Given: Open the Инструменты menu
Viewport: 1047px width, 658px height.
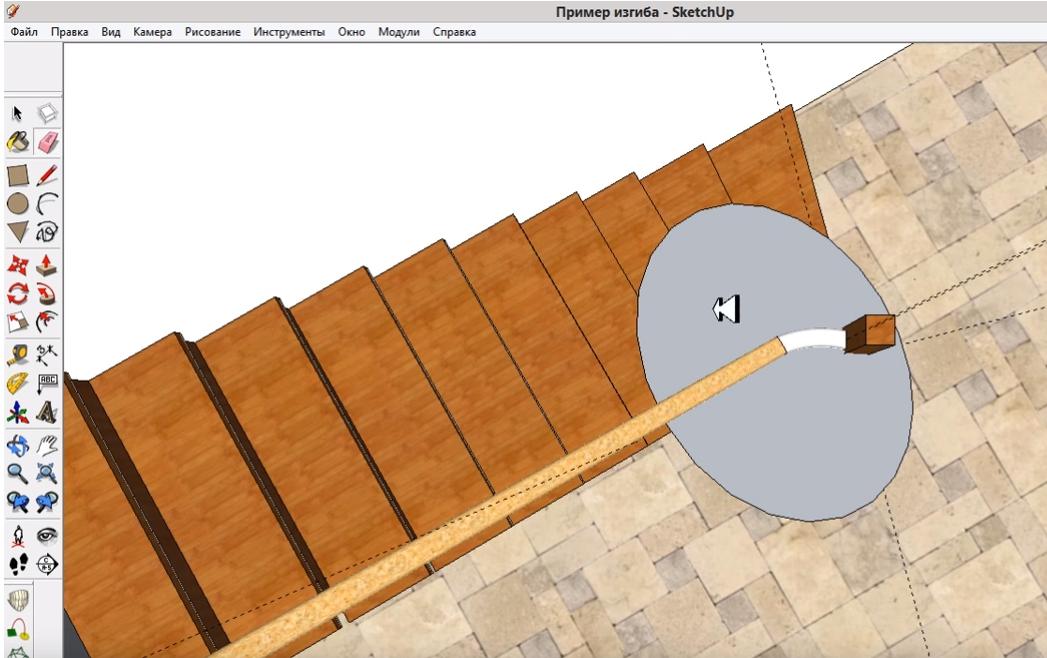Looking at the screenshot, I should click(289, 32).
